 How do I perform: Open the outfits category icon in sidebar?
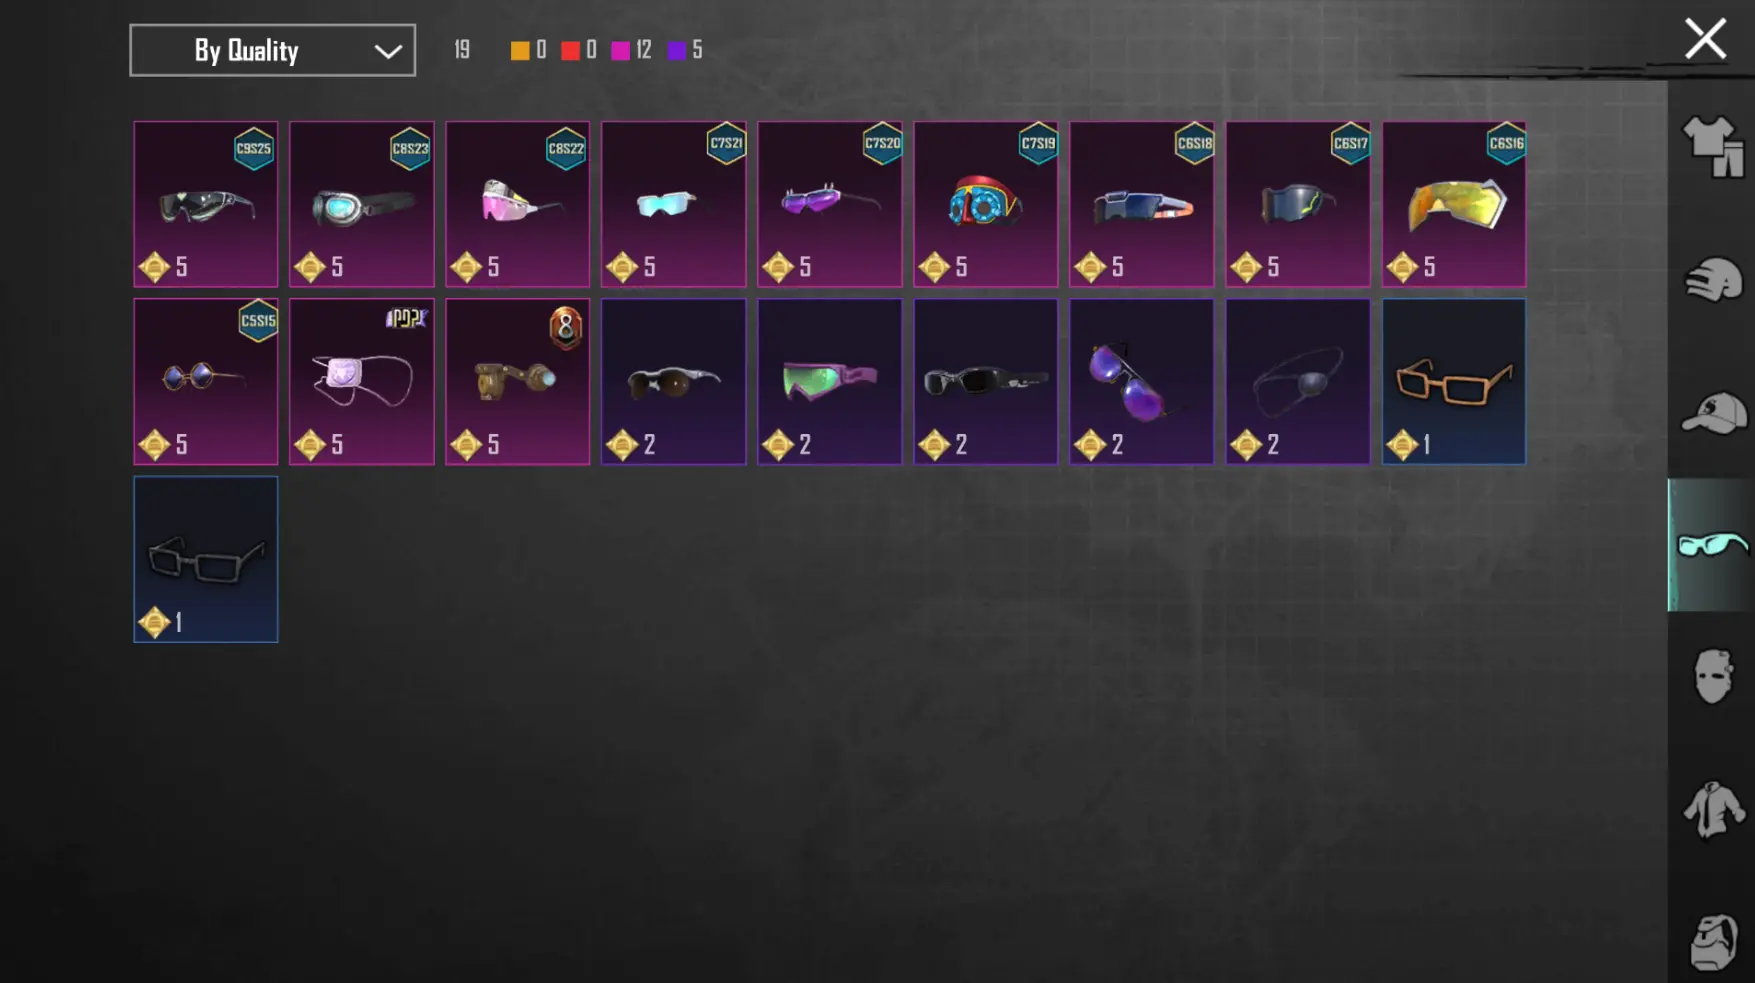[x=1713, y=147]
